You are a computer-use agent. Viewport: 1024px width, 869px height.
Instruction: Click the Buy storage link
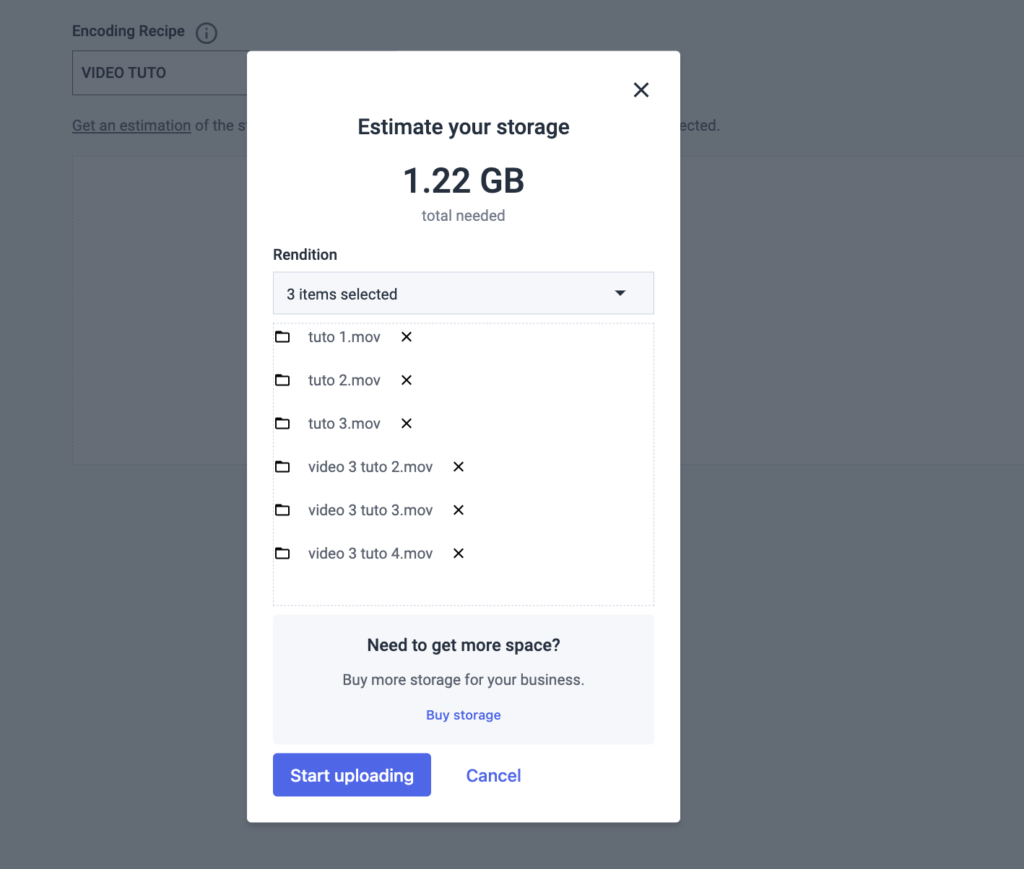coord(463,715)
